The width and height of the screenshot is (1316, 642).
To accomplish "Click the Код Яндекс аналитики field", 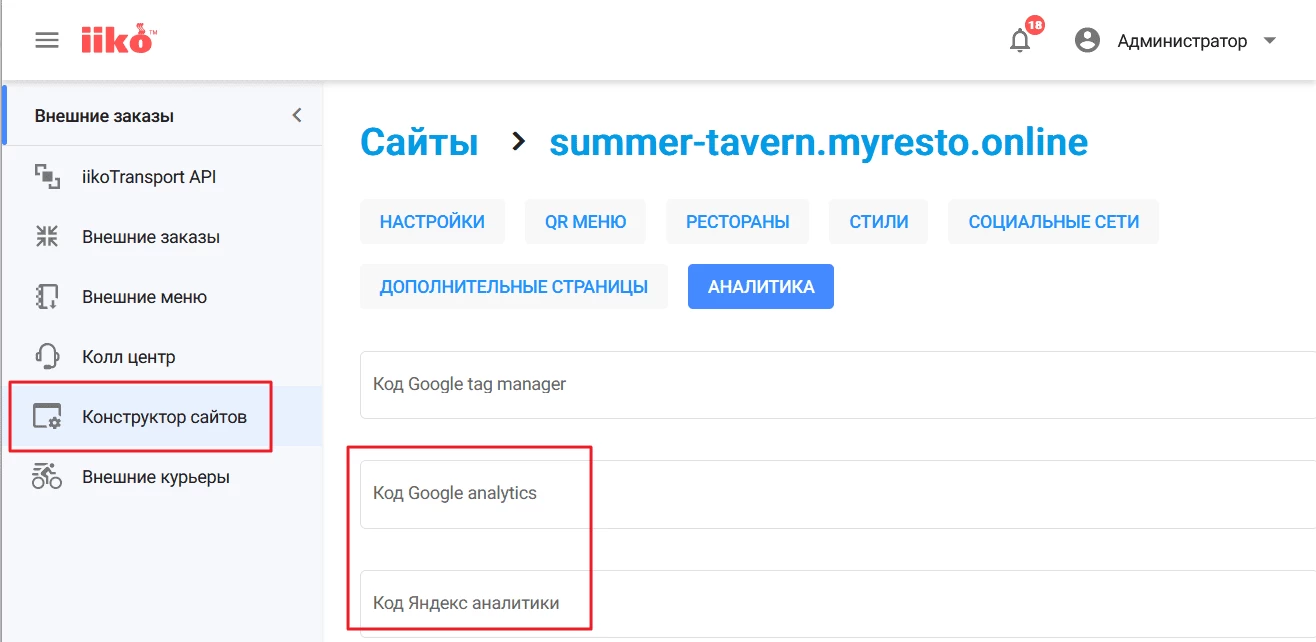I will (x=800, y=604).
